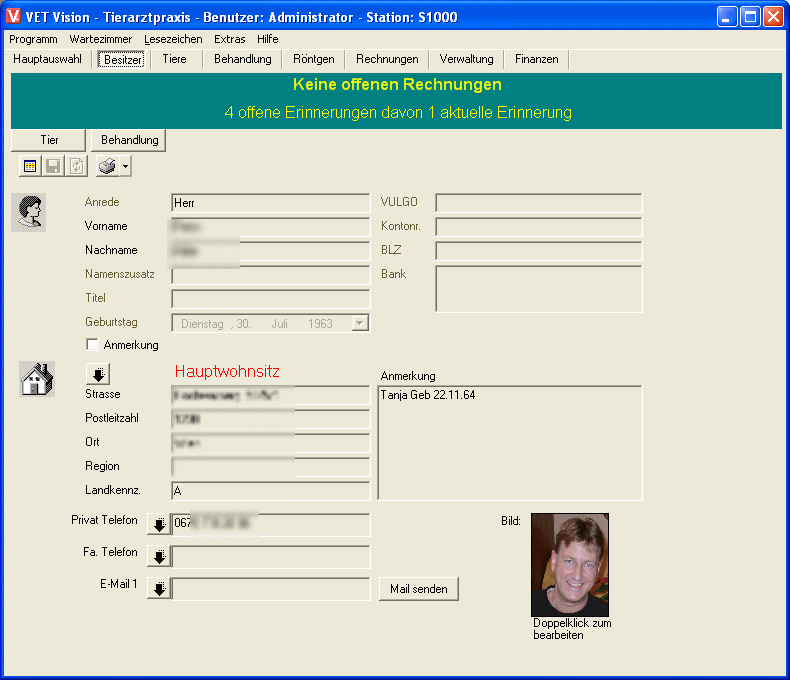
Task: Open the printer dropdown arrow
Action: point(125,166)
